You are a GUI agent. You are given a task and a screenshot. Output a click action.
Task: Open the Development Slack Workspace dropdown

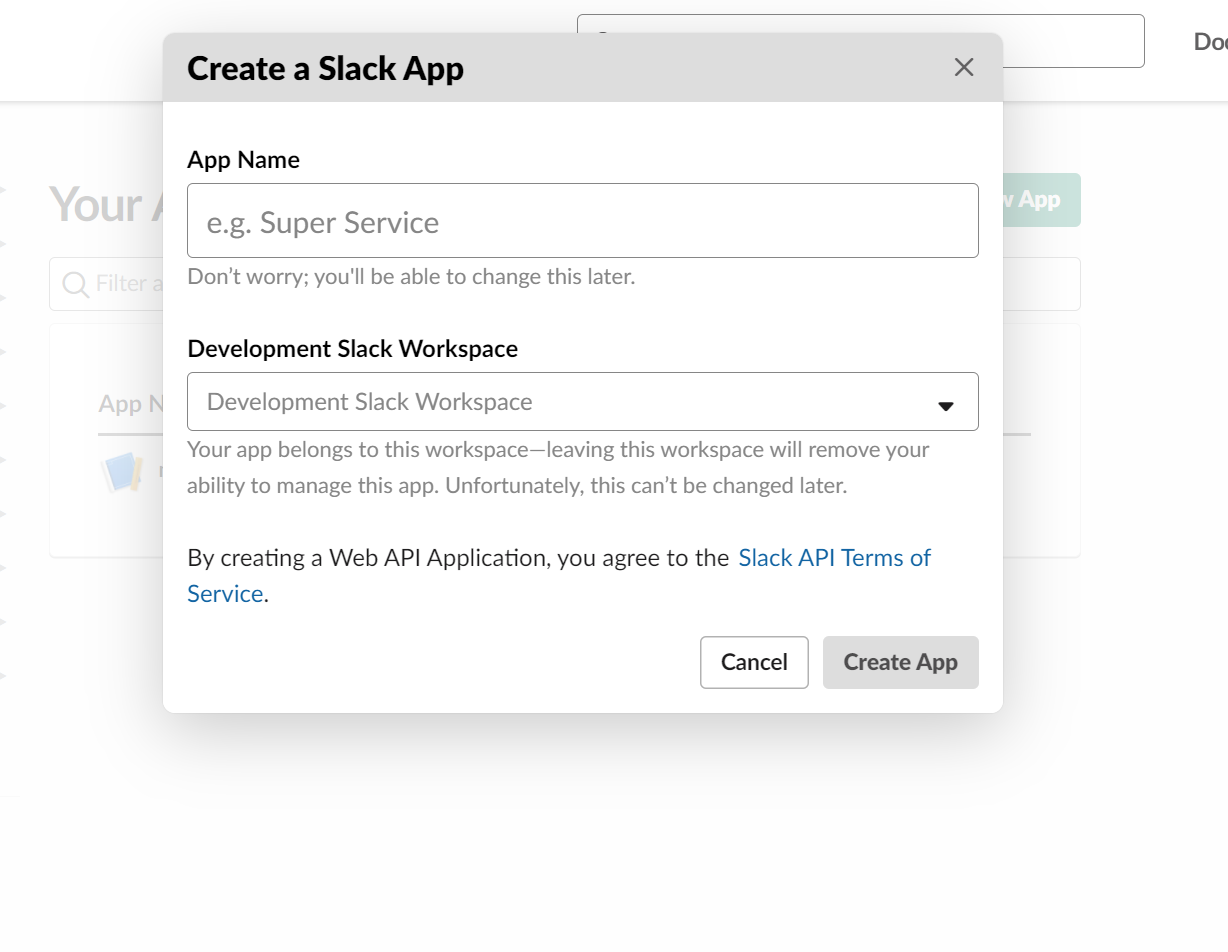point(582,402)
